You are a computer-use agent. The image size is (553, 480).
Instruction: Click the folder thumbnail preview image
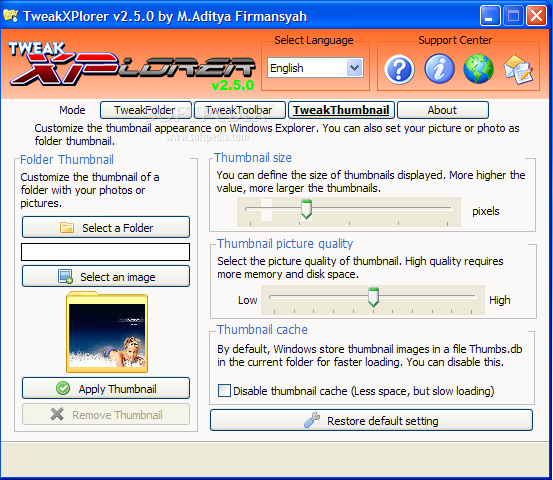coord(107,332)
